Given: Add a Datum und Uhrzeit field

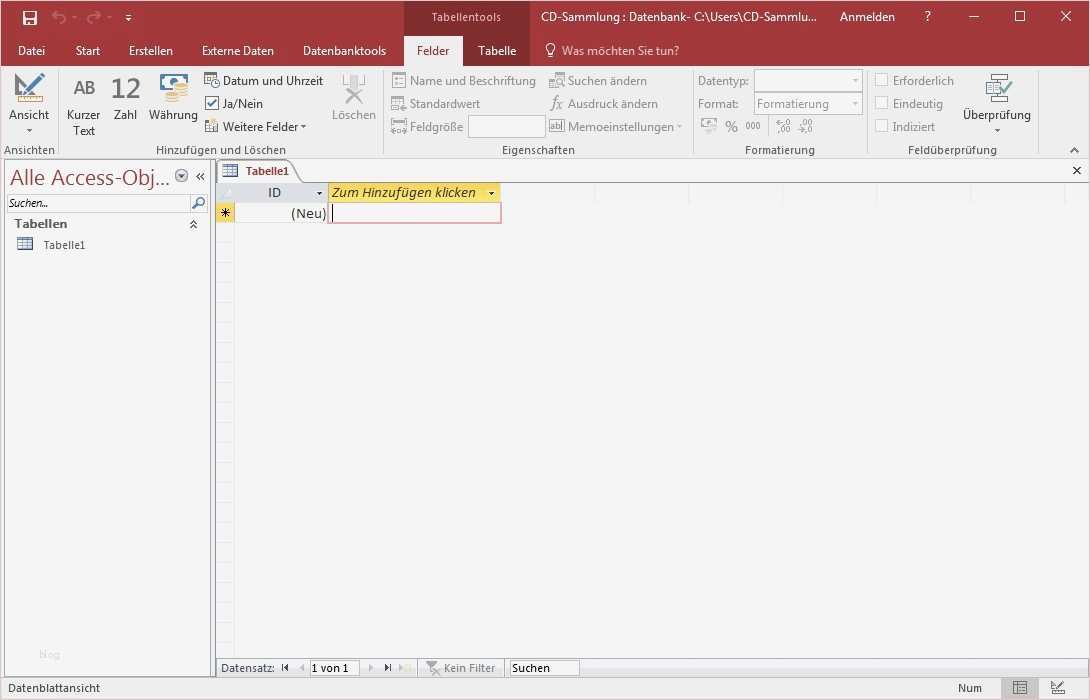Looking at the screenshot, I should coord(264,80).
